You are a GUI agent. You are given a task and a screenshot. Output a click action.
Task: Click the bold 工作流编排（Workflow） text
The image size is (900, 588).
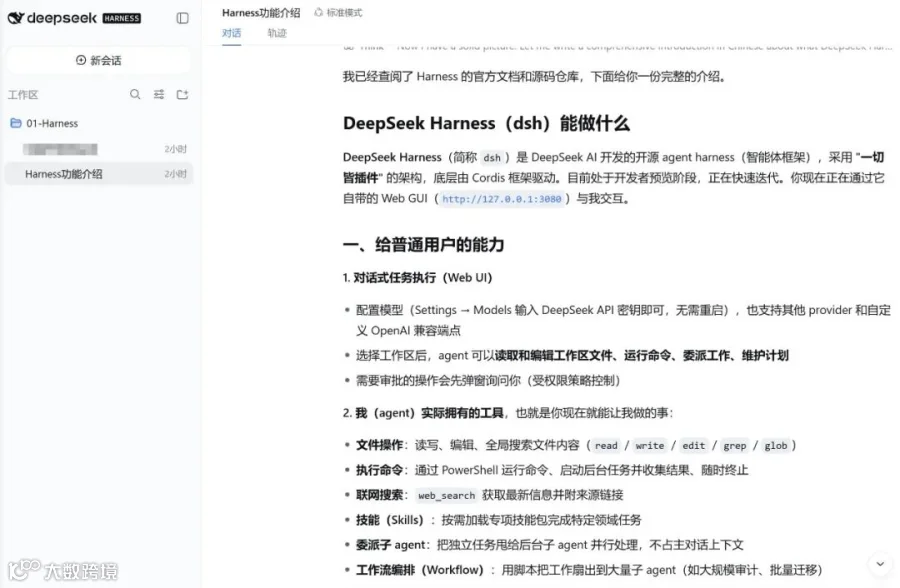click(x=420, y=570)
